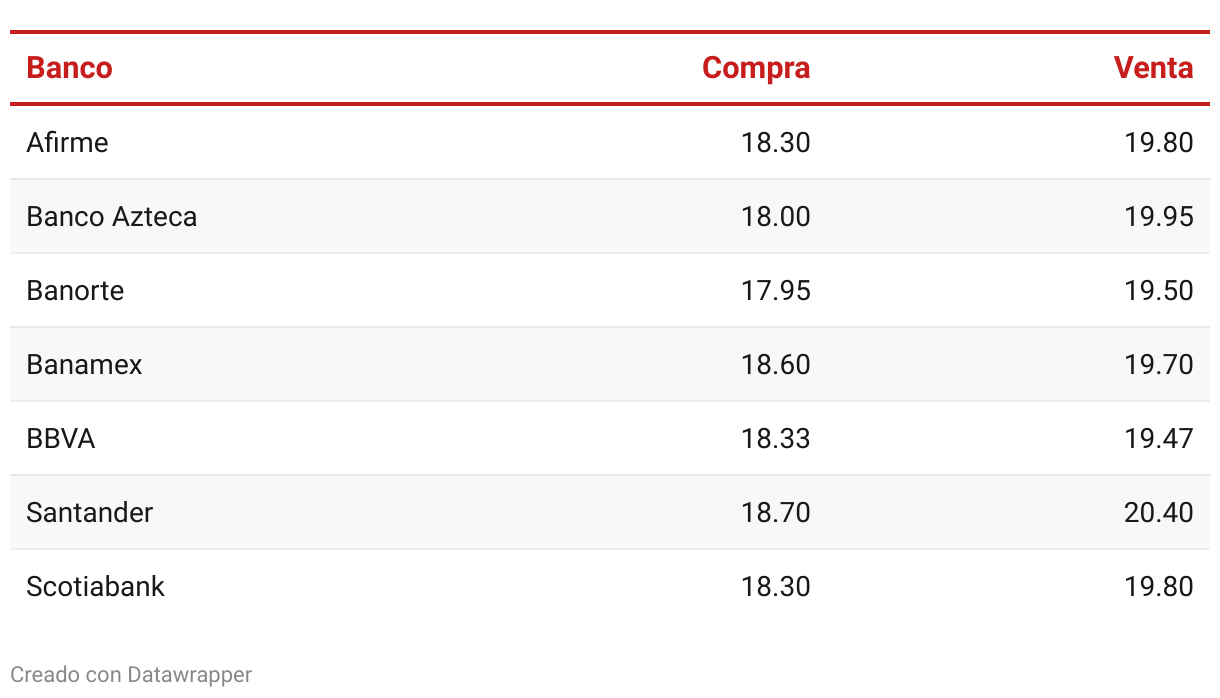
Task: Click the Scotiabank bank name
Action: pos(95,586)
